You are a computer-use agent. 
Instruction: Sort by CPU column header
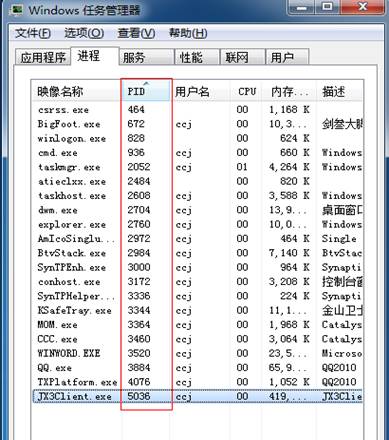coord(246,91)
